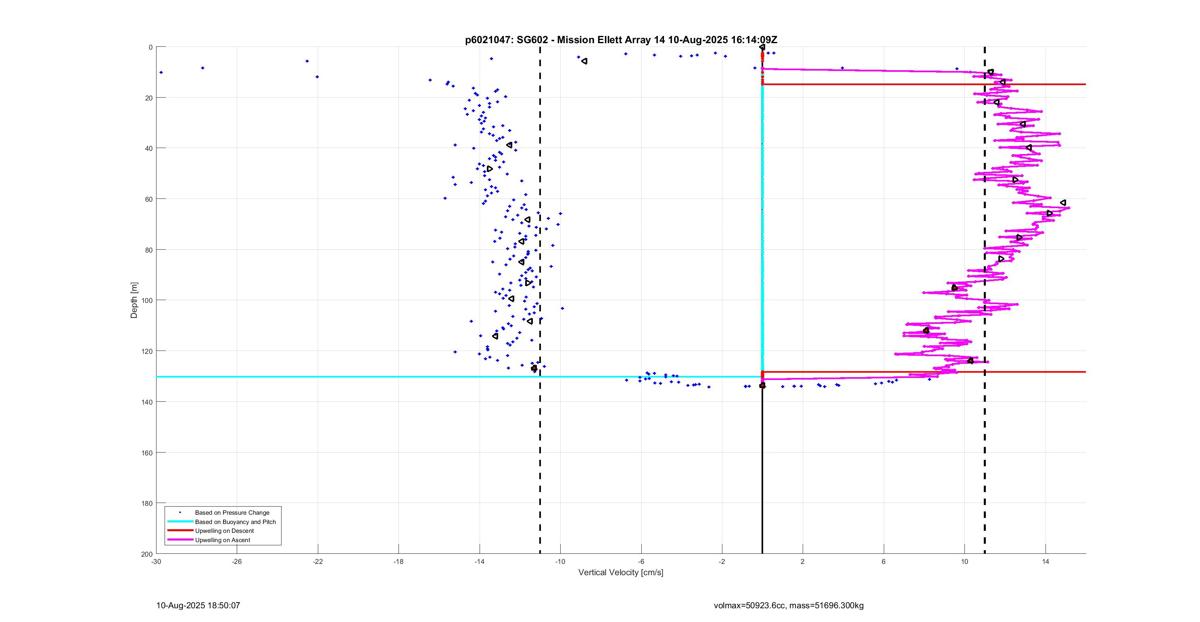1200x622 pixels.
Task: Click the upper red horizontal line near 15 m
Action: [924, 84]
